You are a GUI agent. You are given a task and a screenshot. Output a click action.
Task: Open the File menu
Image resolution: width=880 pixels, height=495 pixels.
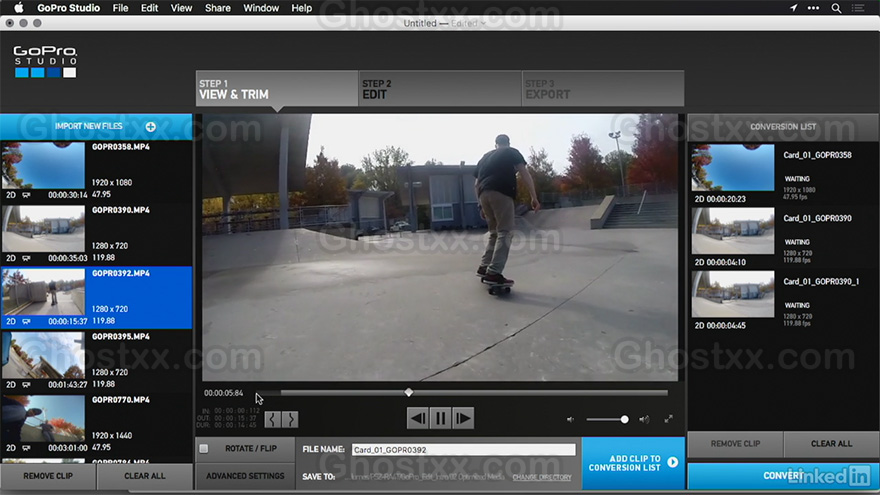(120, 8)
